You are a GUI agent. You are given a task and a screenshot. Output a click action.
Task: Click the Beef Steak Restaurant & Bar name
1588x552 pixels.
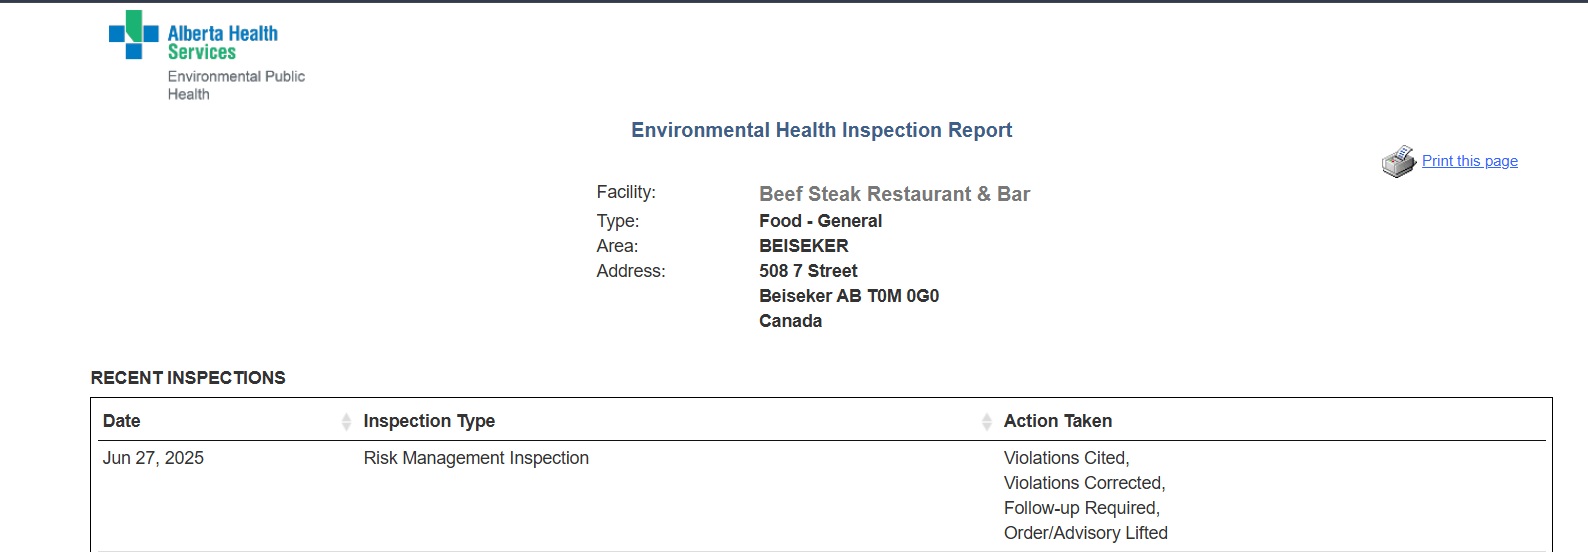(x=895, y=194)
